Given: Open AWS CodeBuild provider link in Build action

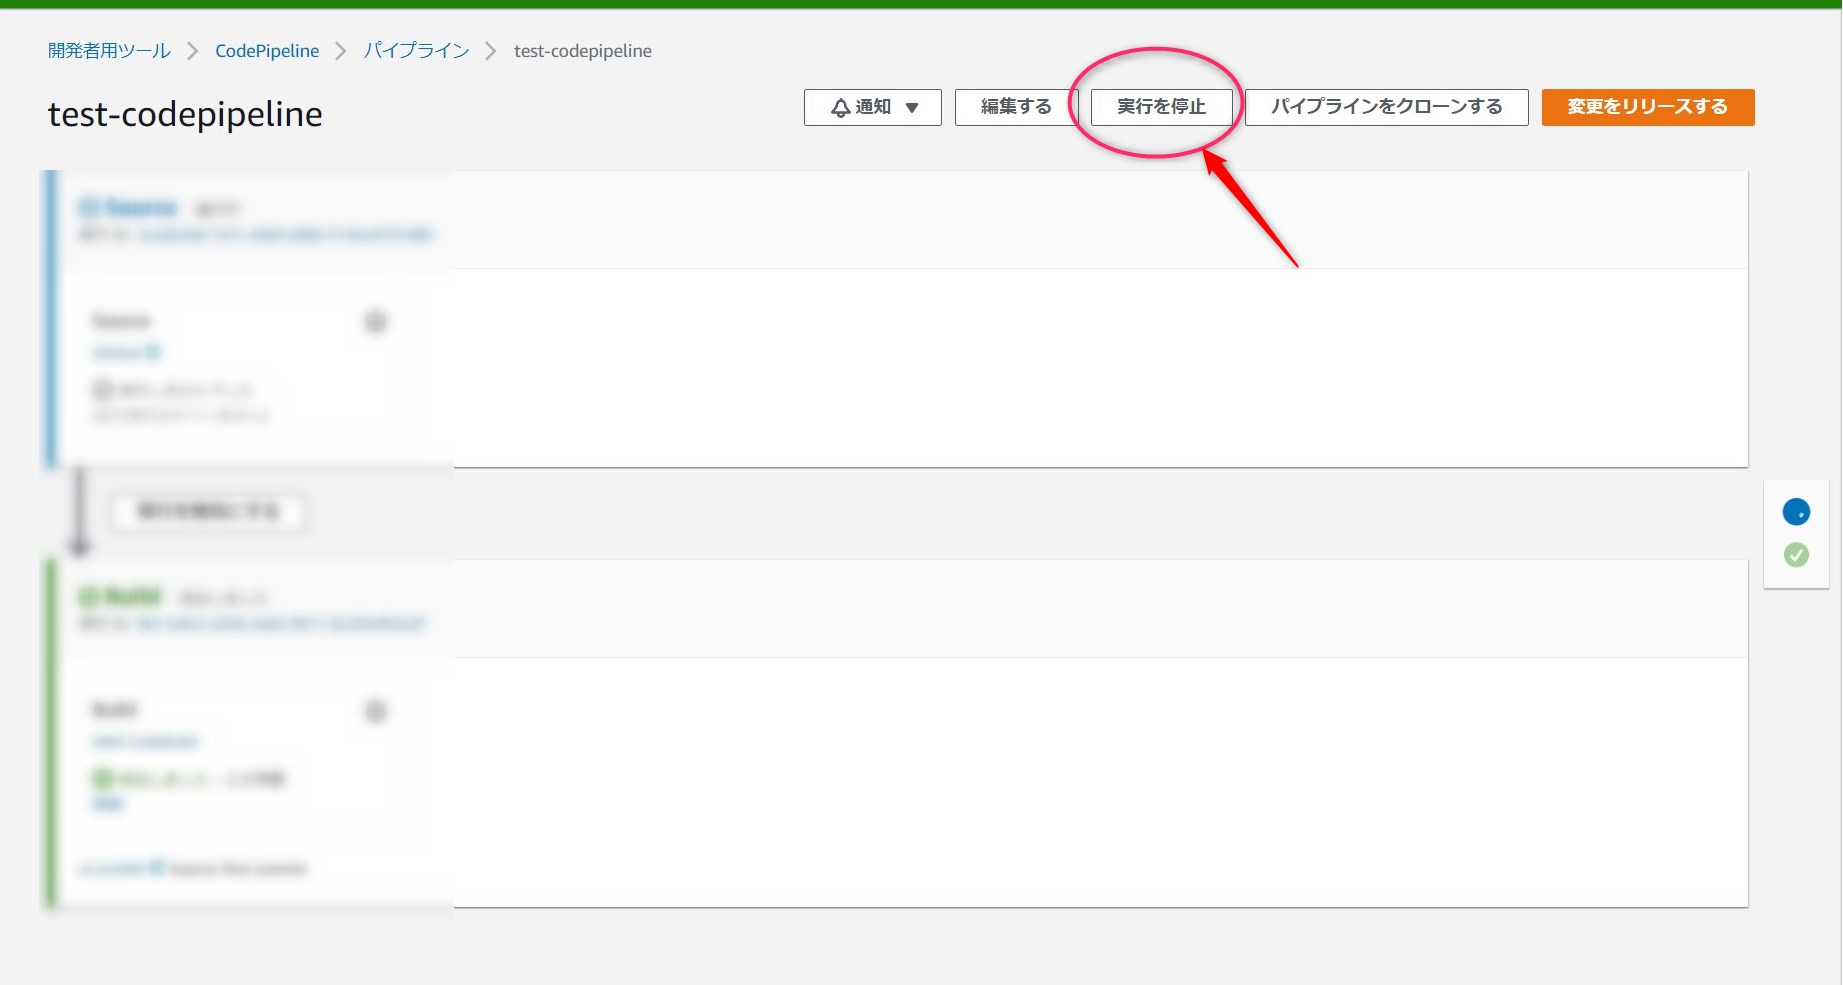Looking at the screenshot, I should (x=146, y=742).
